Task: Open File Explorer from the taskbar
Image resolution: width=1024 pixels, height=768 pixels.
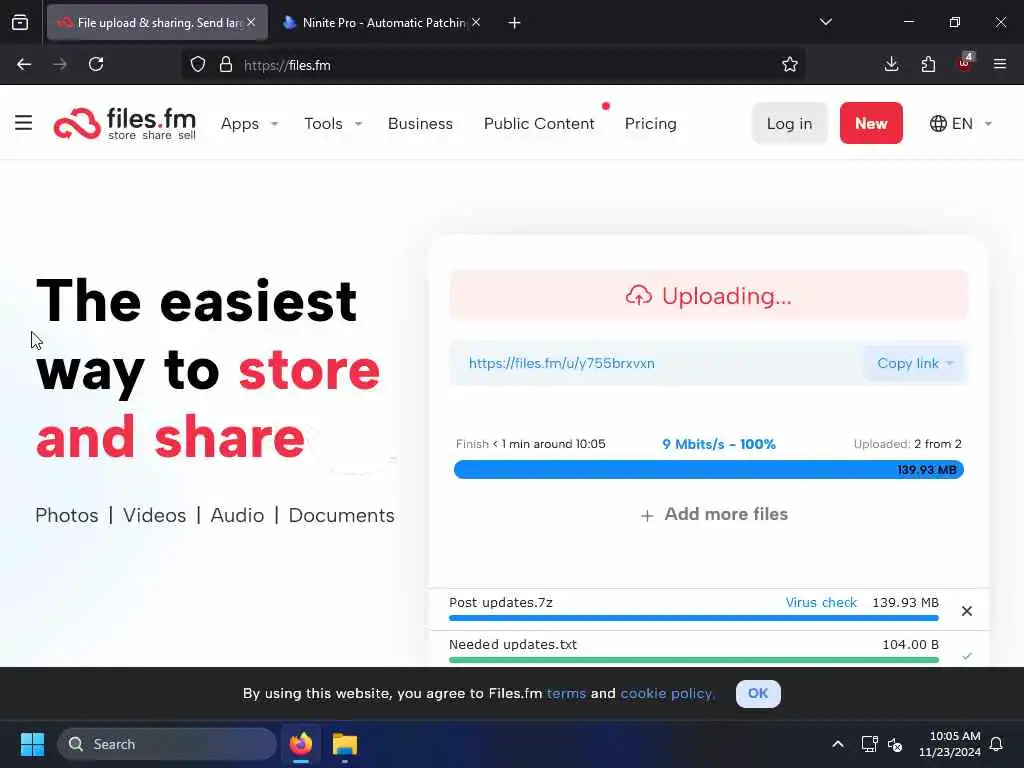Action: (x=345, y=744)
